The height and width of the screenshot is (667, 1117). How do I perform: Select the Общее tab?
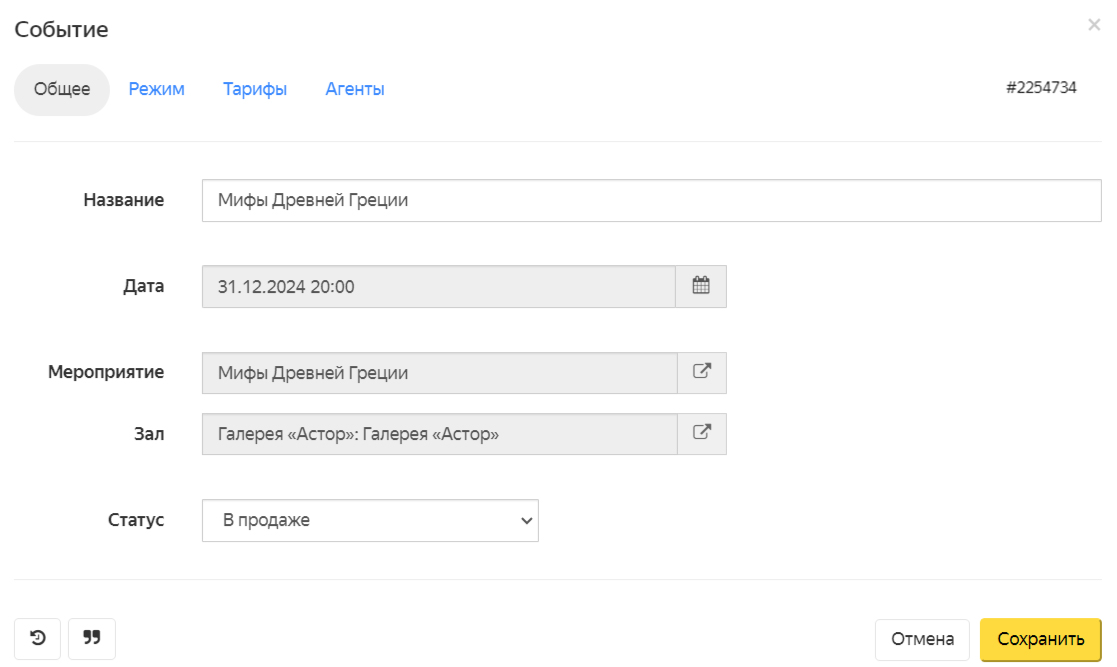coord(62,89)
